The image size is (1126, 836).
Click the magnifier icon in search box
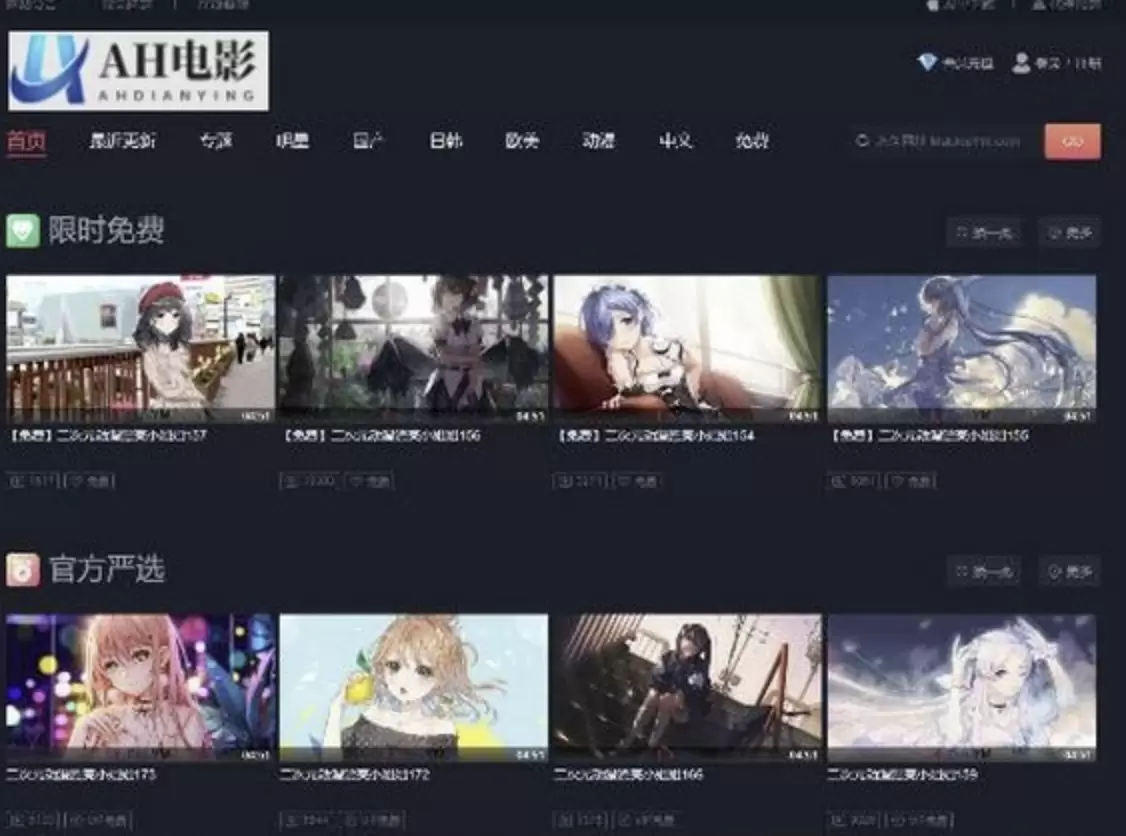tap(862, 141)
